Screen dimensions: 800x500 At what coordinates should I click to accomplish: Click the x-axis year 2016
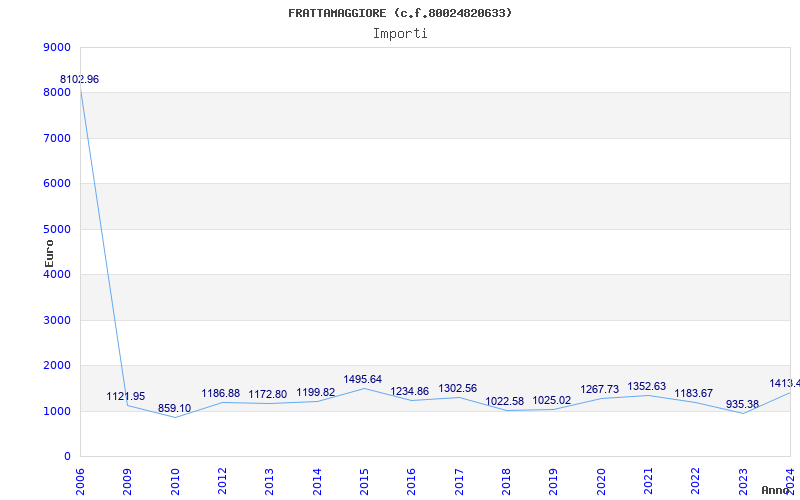click(x=411, y=482)
